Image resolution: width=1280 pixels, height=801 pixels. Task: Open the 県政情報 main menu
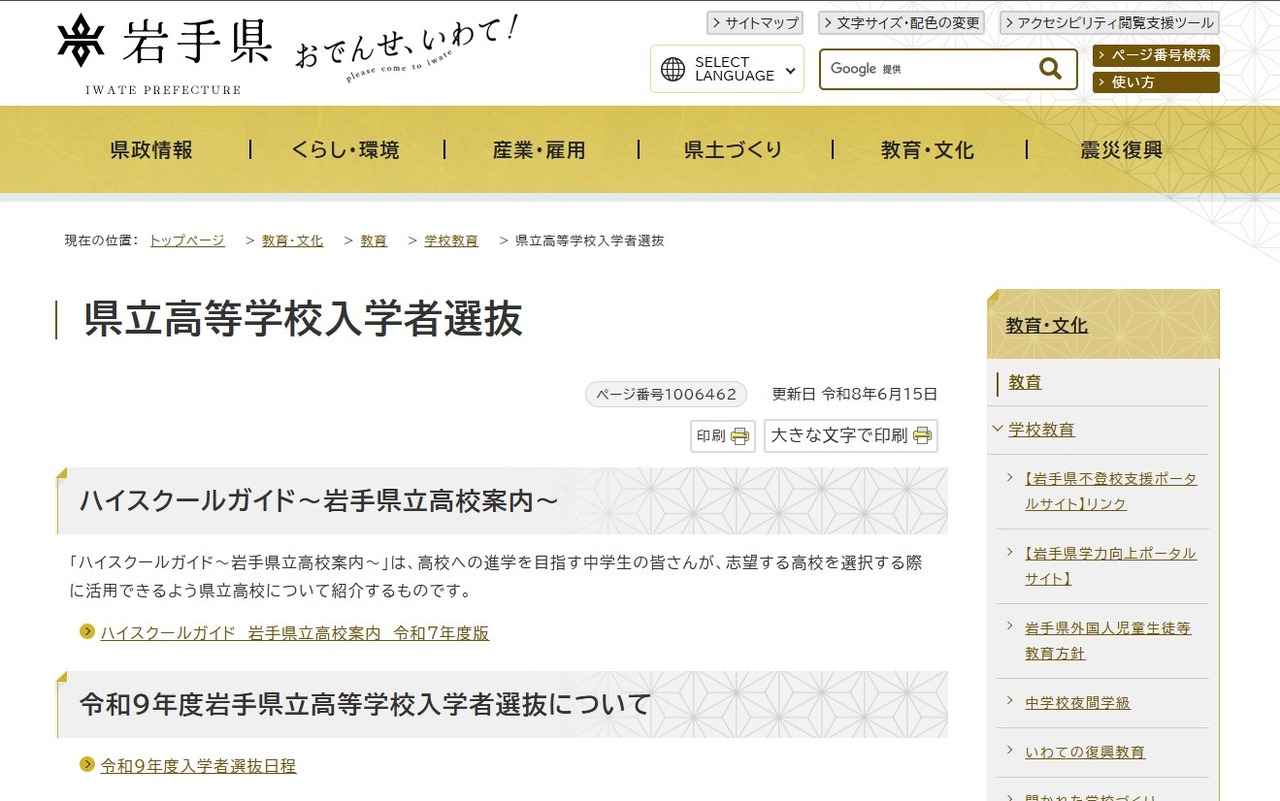[151, 150]
